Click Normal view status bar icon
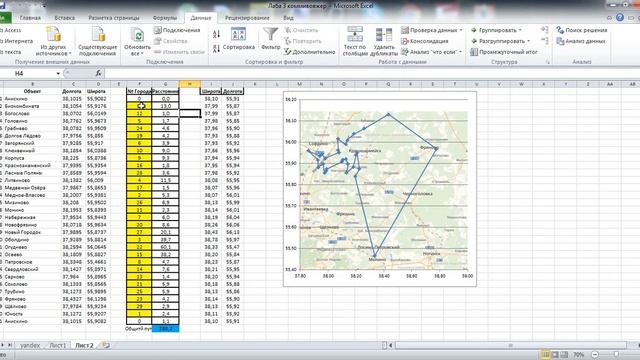 [x=545, y=355]
